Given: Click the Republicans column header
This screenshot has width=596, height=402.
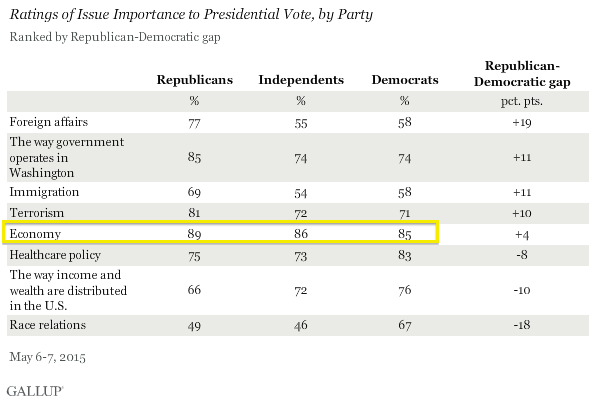Looking at the screenshot, I should pos(195,80).
